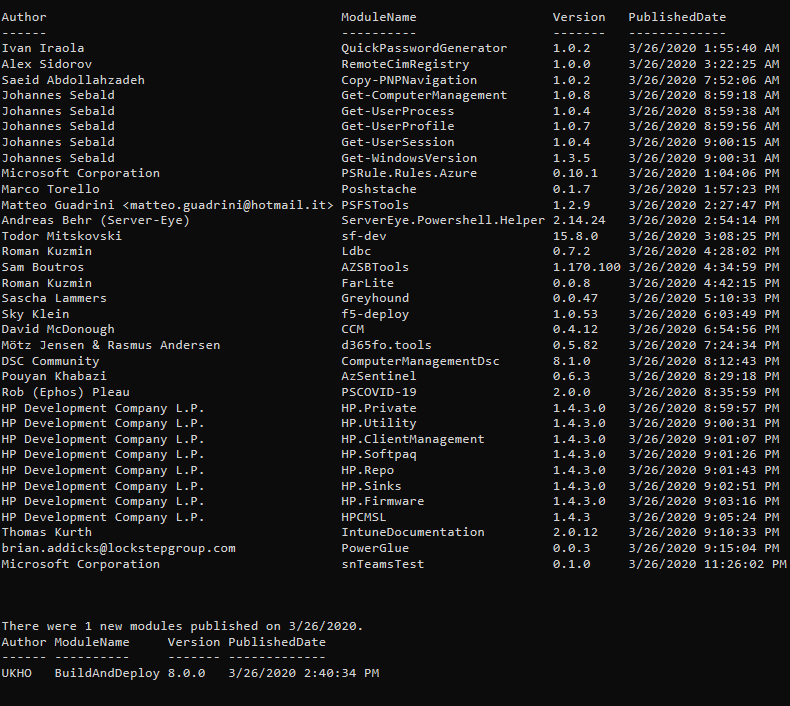The height and width of the screenshot is (706, 790).
Task: Select version 8.0.0 of BuildAndDeploy
Action: [186, 674]
